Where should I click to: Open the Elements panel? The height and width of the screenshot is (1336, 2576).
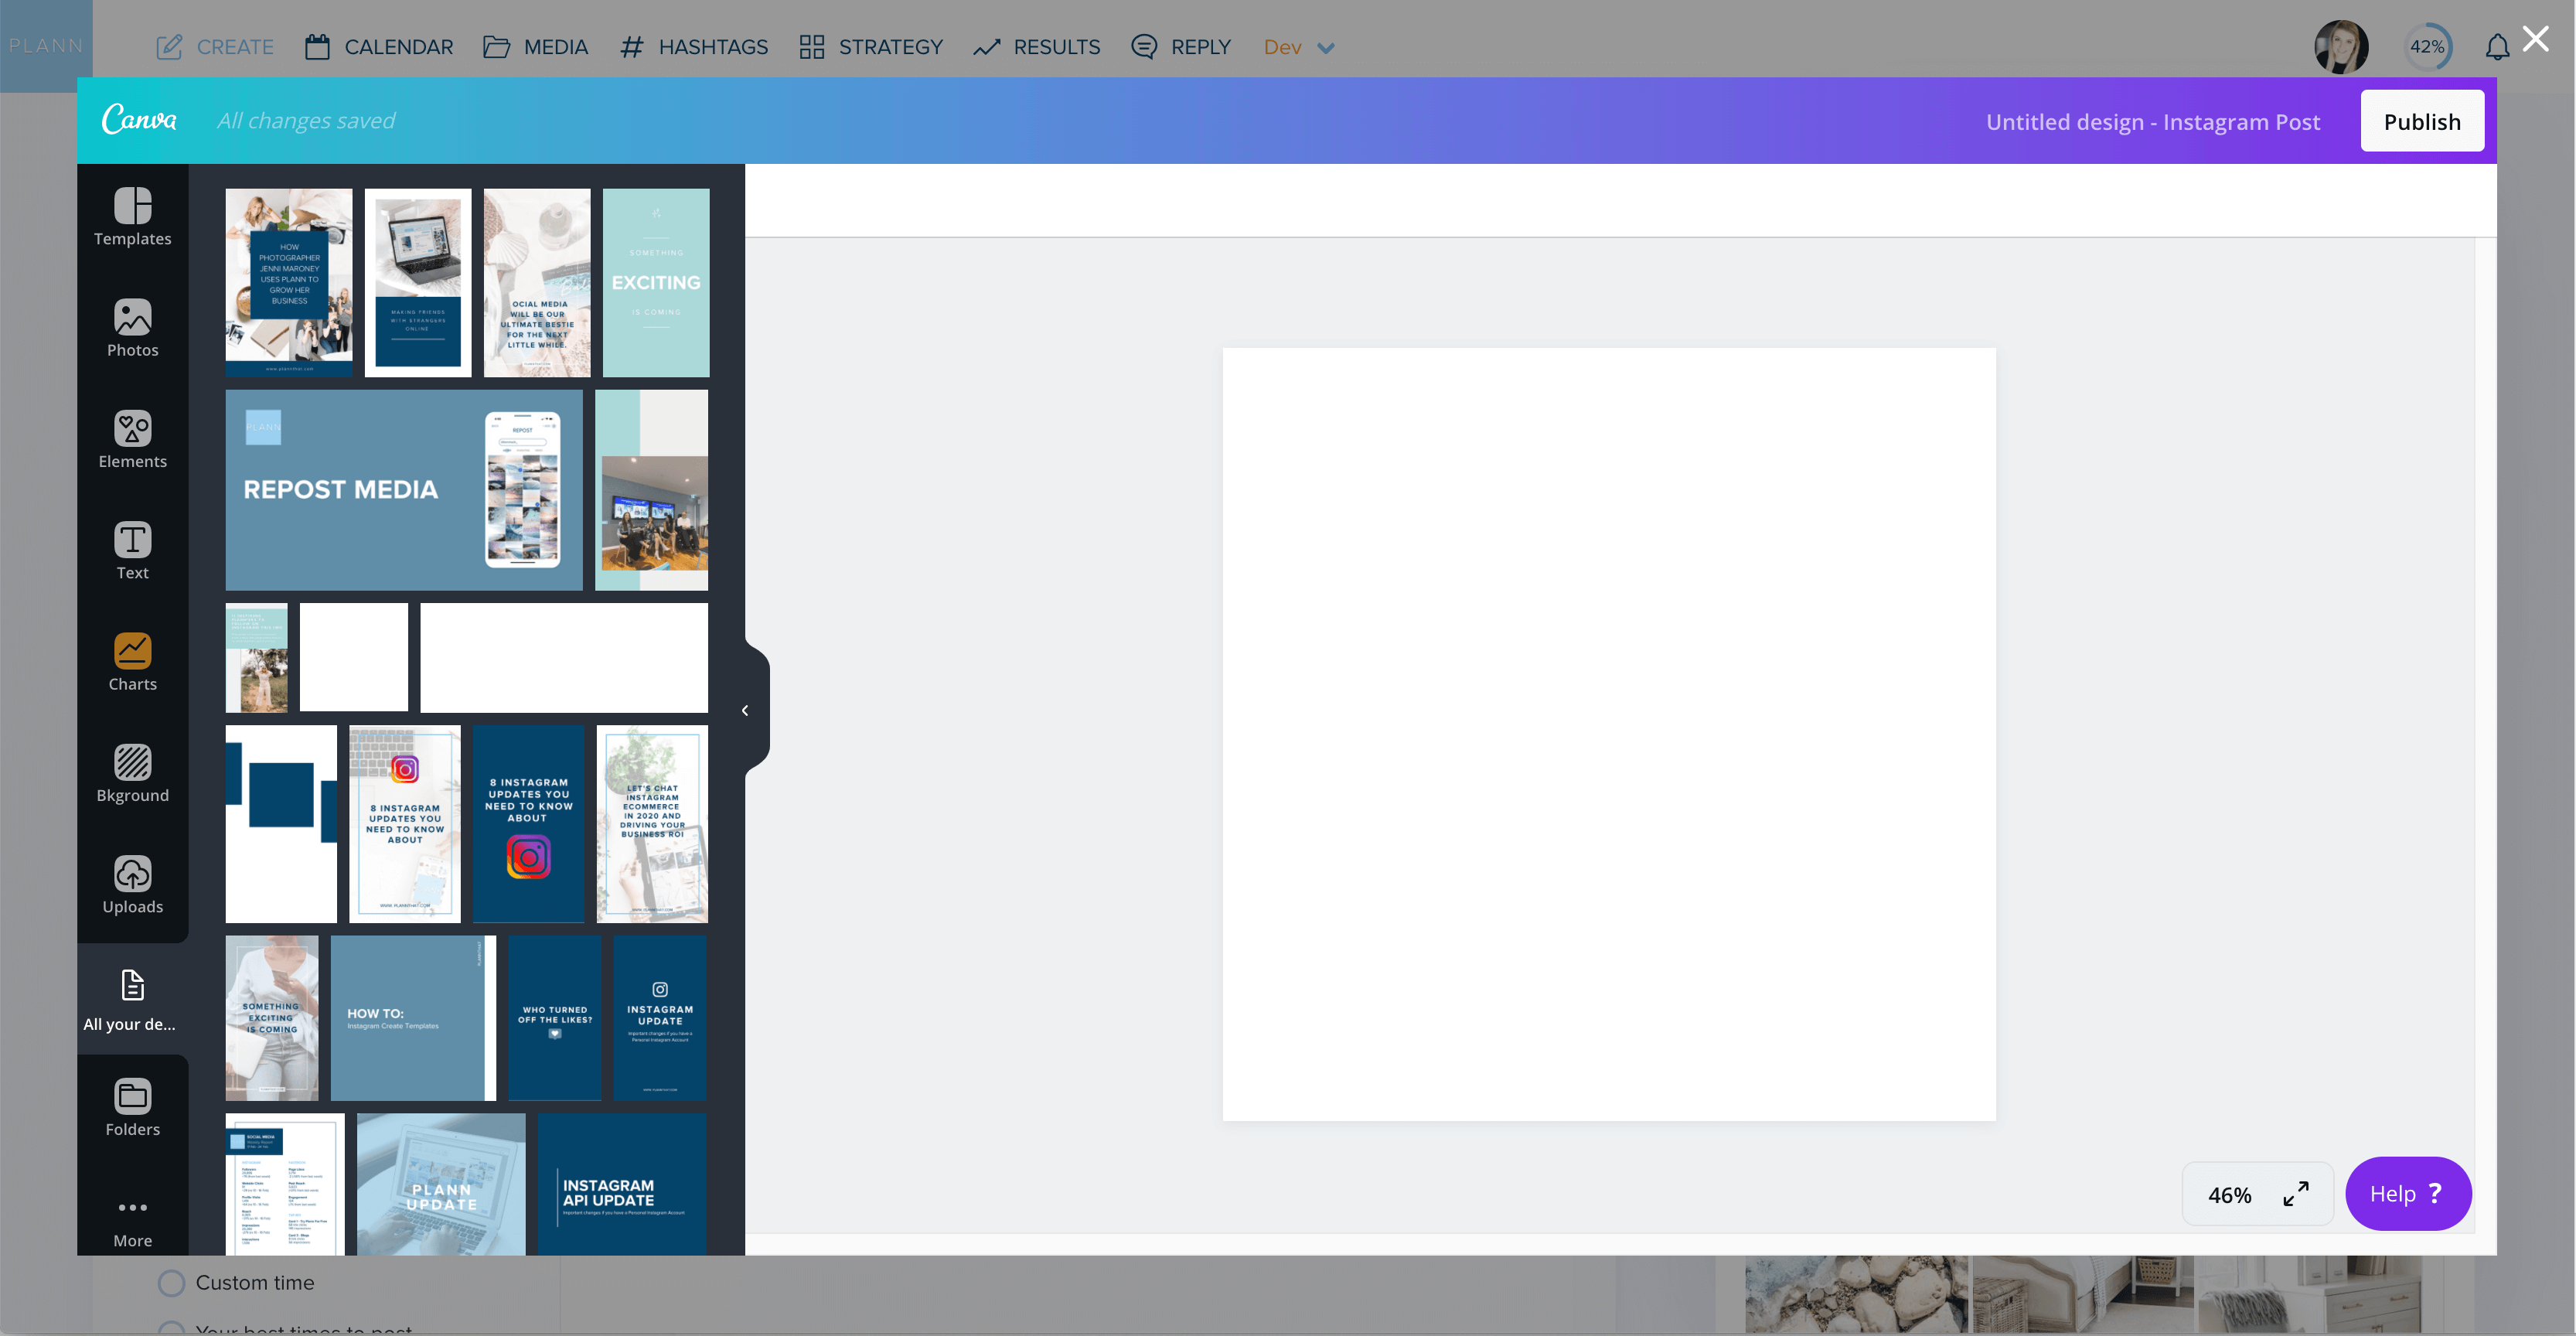click(131, 441)
